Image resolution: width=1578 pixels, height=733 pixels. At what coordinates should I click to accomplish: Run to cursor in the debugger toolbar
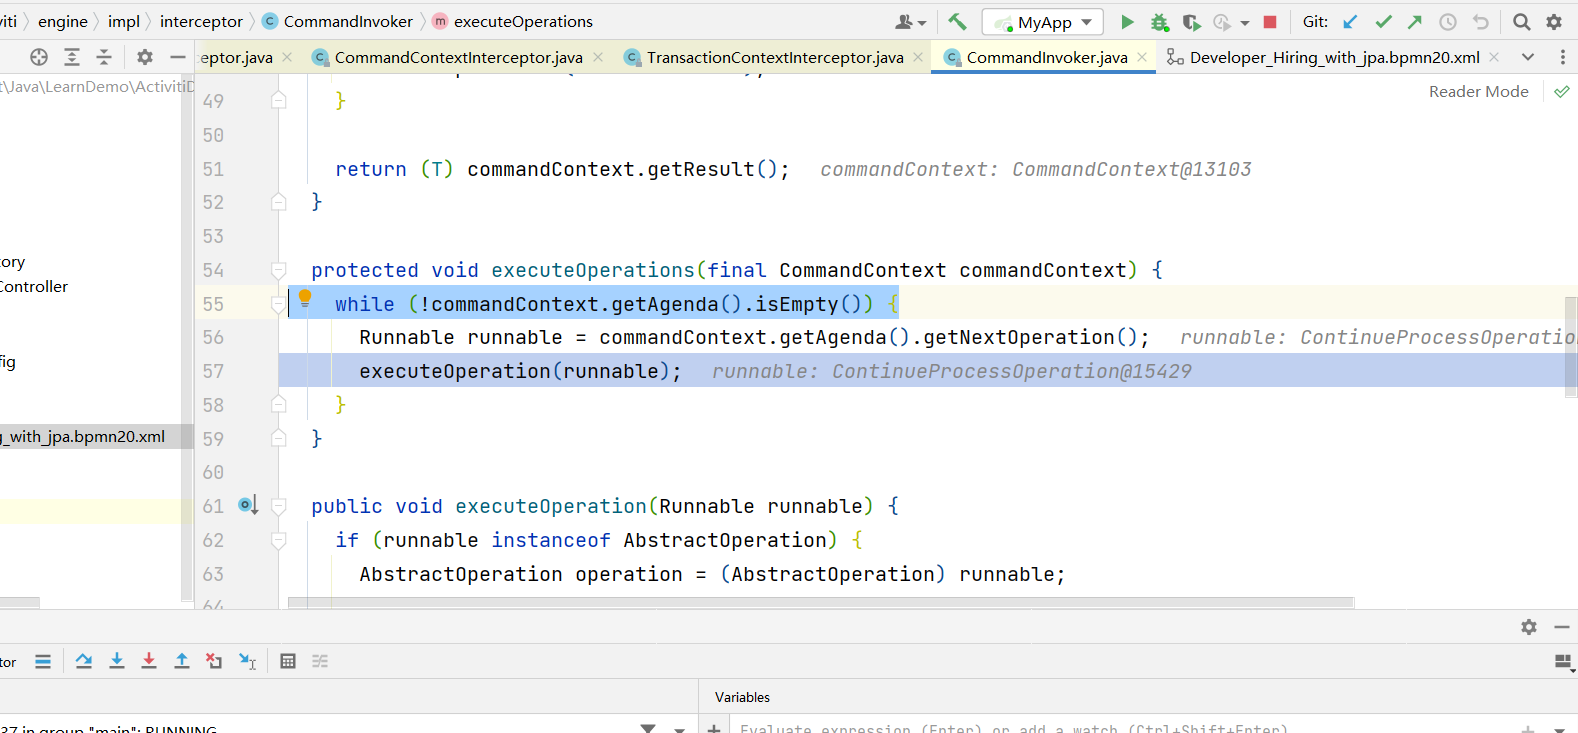(248, 661)
